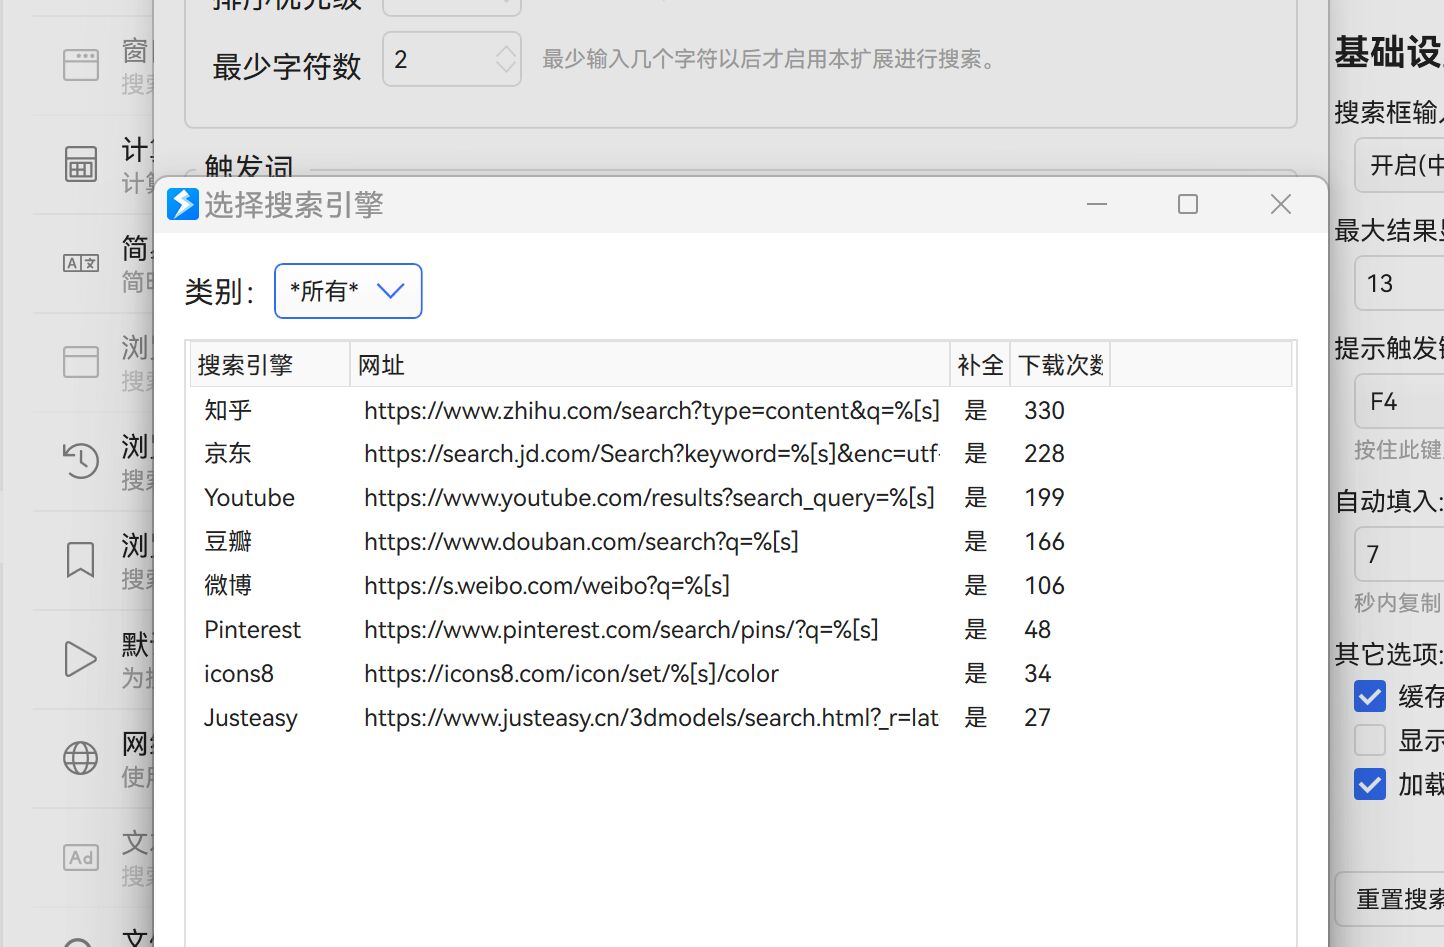Image resolution: width=1444 pixels, height=947 pixels.
Task: Open the browser window icon in sidebar
Action: coord(81,362)
